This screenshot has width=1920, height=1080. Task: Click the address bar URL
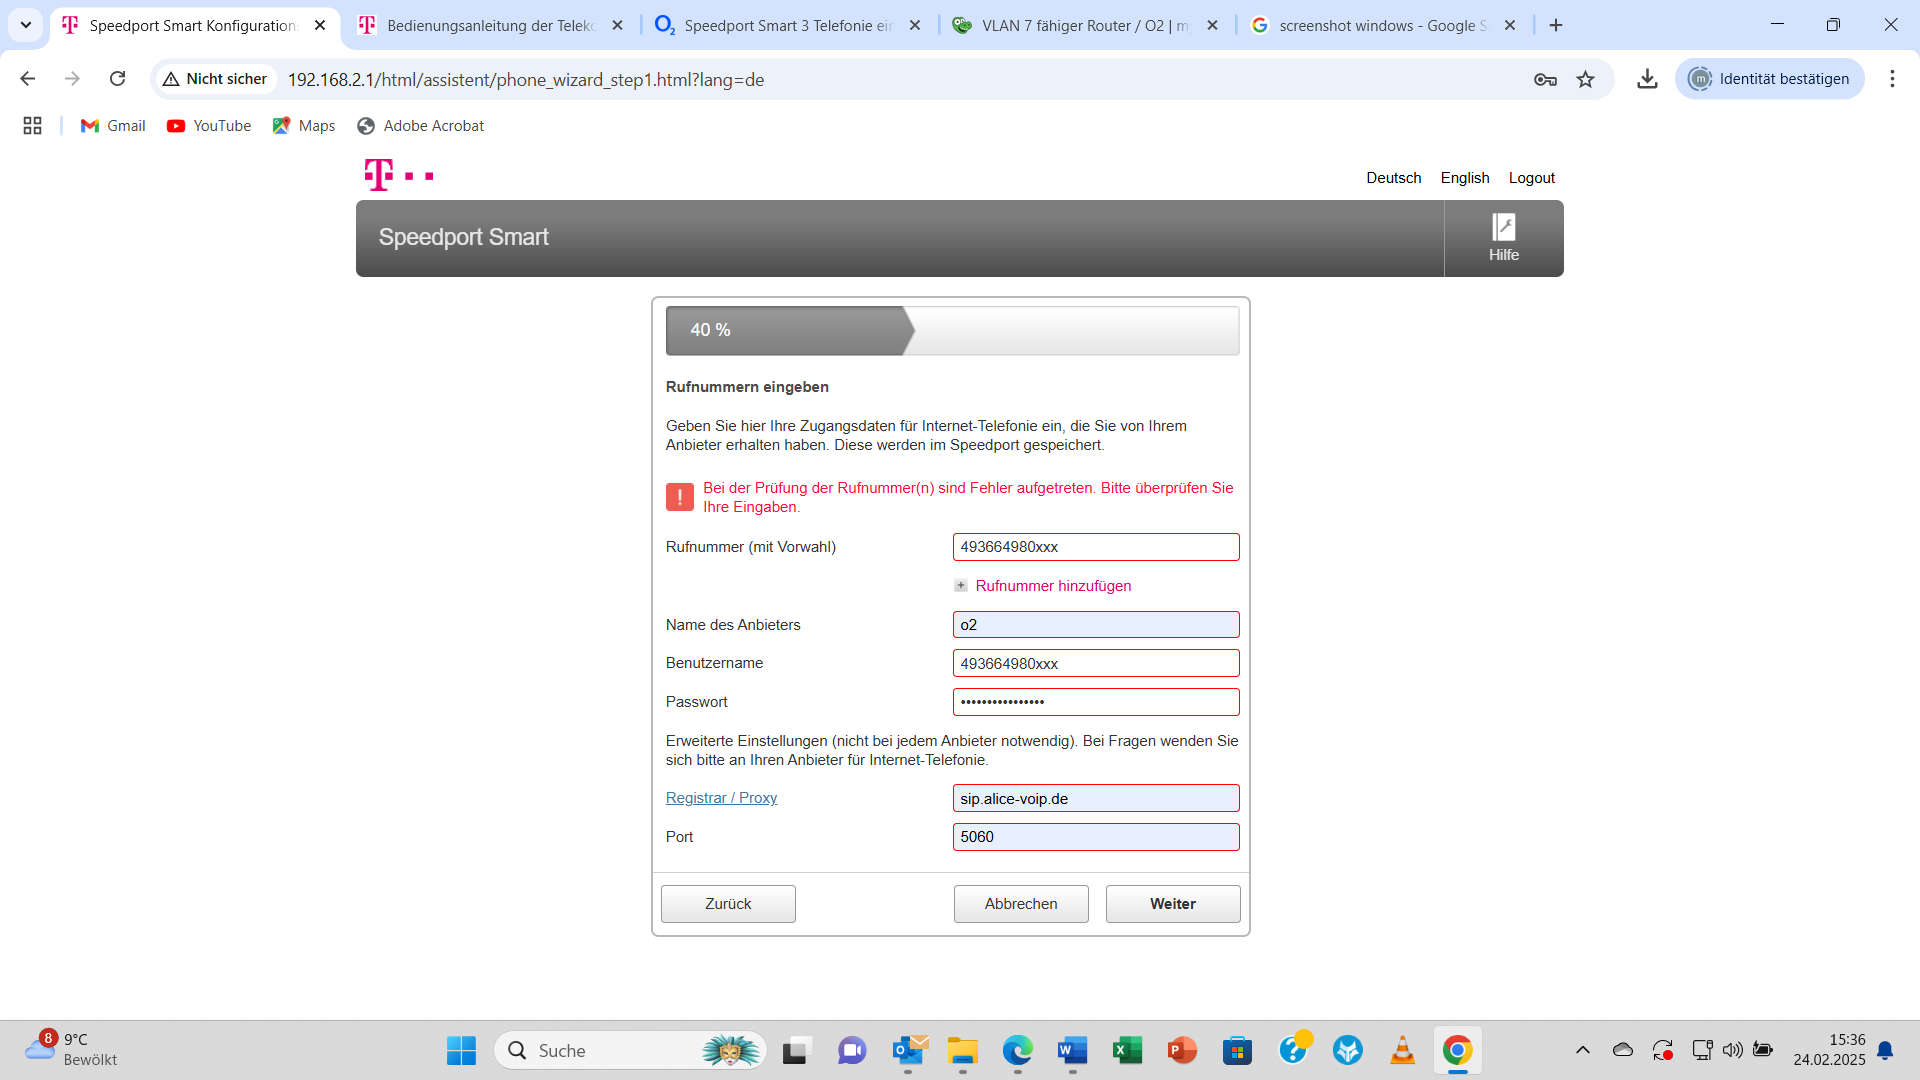tap(526, 80)
